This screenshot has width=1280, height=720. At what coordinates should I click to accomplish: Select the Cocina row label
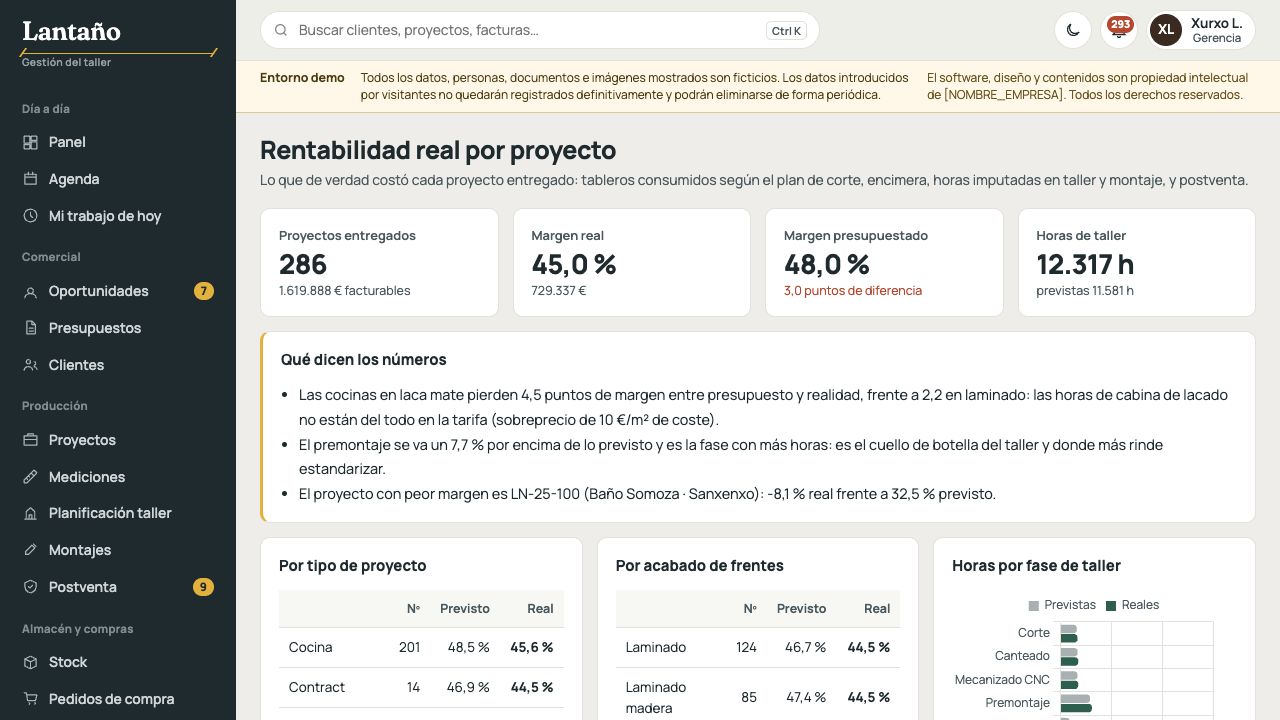pyautogui.click(x=310, y=647)
